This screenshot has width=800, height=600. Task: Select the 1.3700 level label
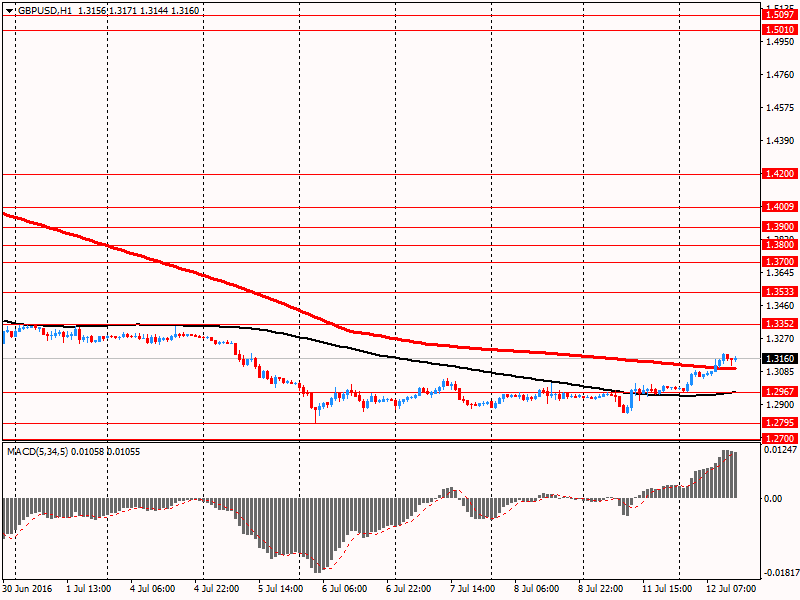(x=780, y=262)
